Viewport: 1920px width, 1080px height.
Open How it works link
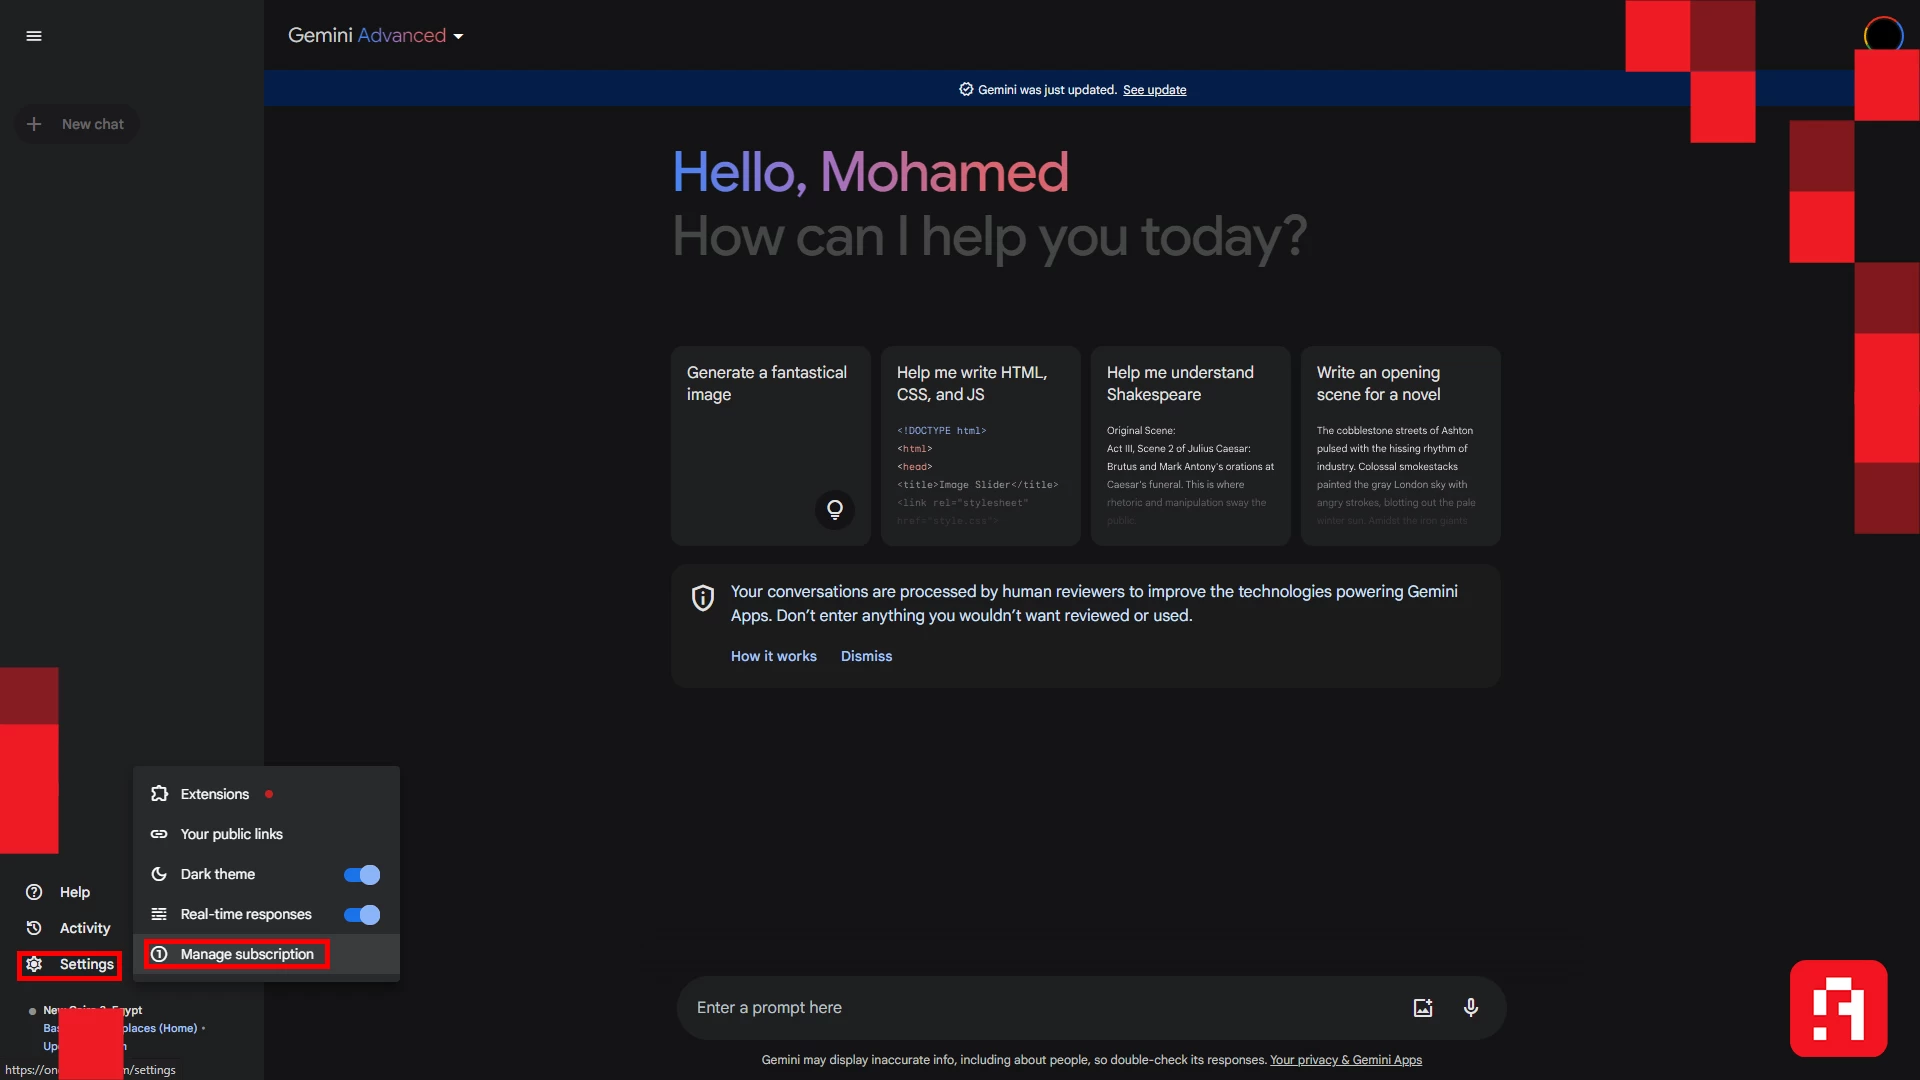(x=773, y=656)
